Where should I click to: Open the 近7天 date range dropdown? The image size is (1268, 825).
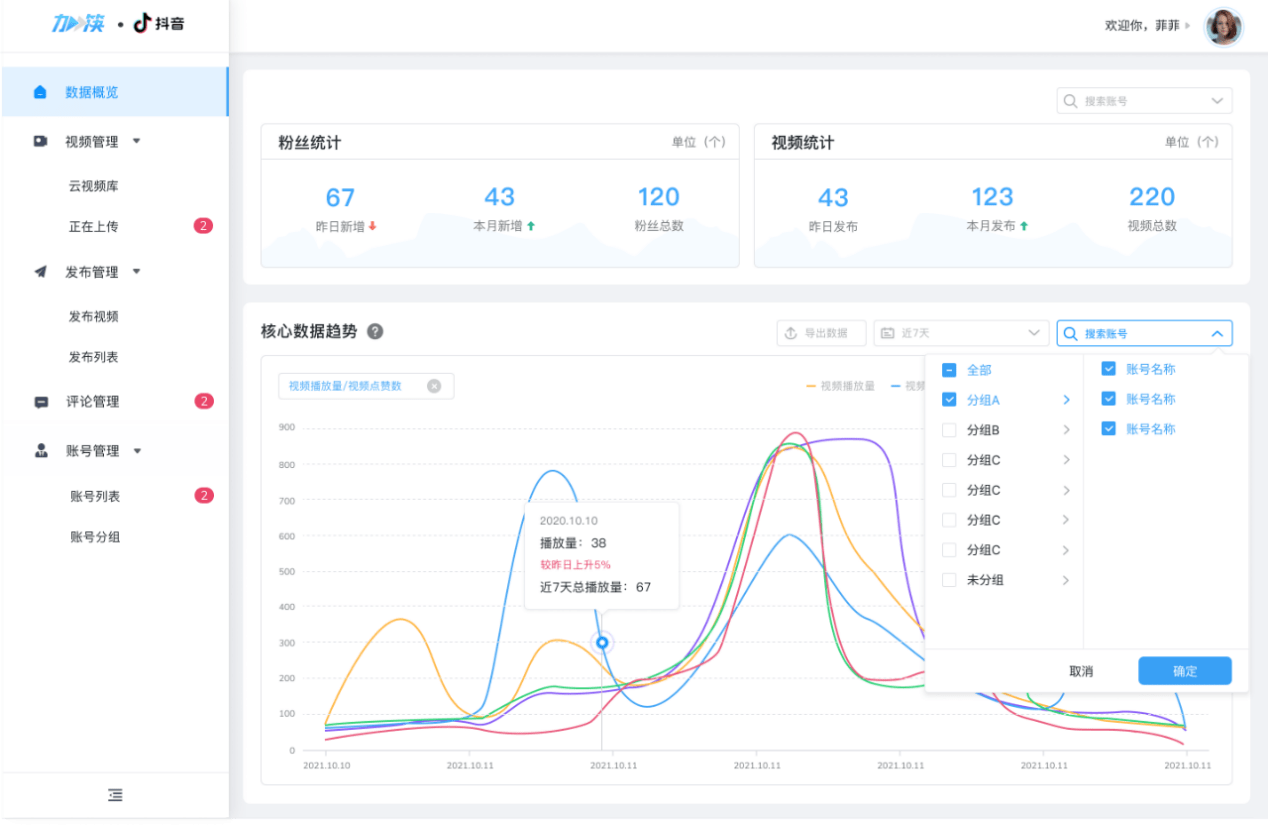coord(960,333)
